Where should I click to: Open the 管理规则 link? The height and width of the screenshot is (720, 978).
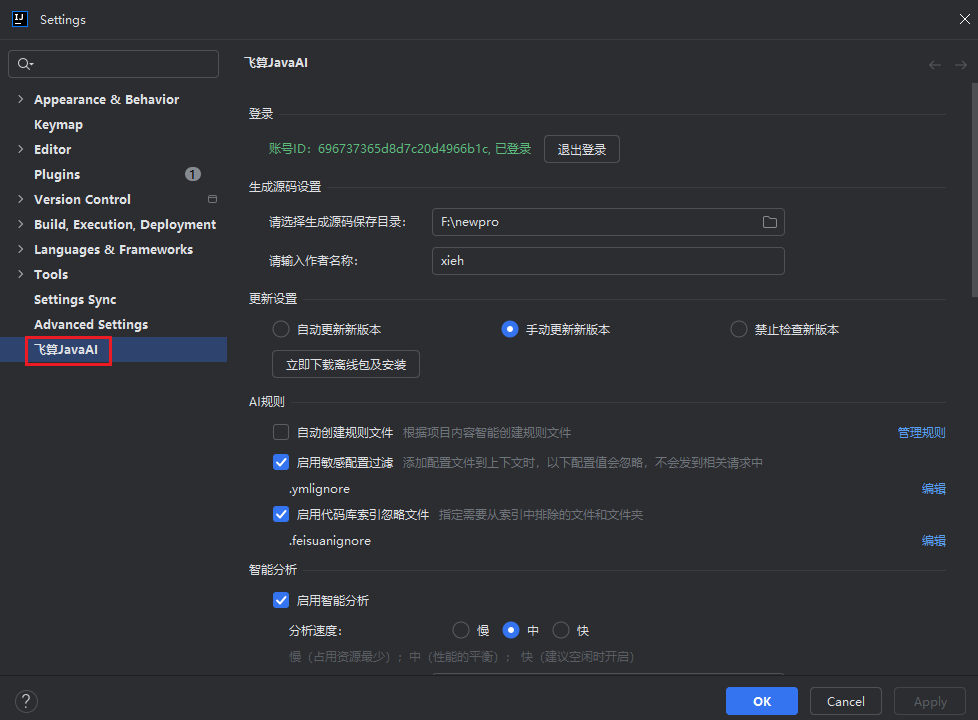pos(921,432)
